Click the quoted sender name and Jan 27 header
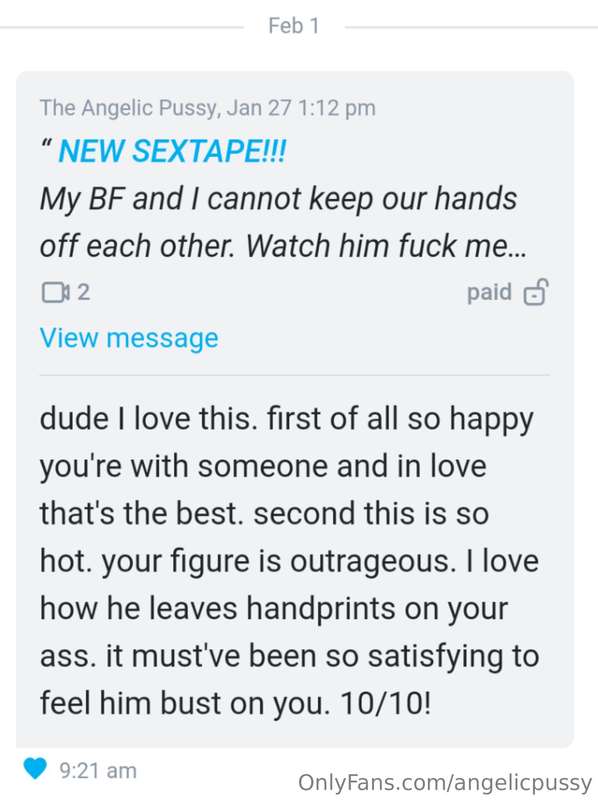598x800 pixels. pos(208,108)
